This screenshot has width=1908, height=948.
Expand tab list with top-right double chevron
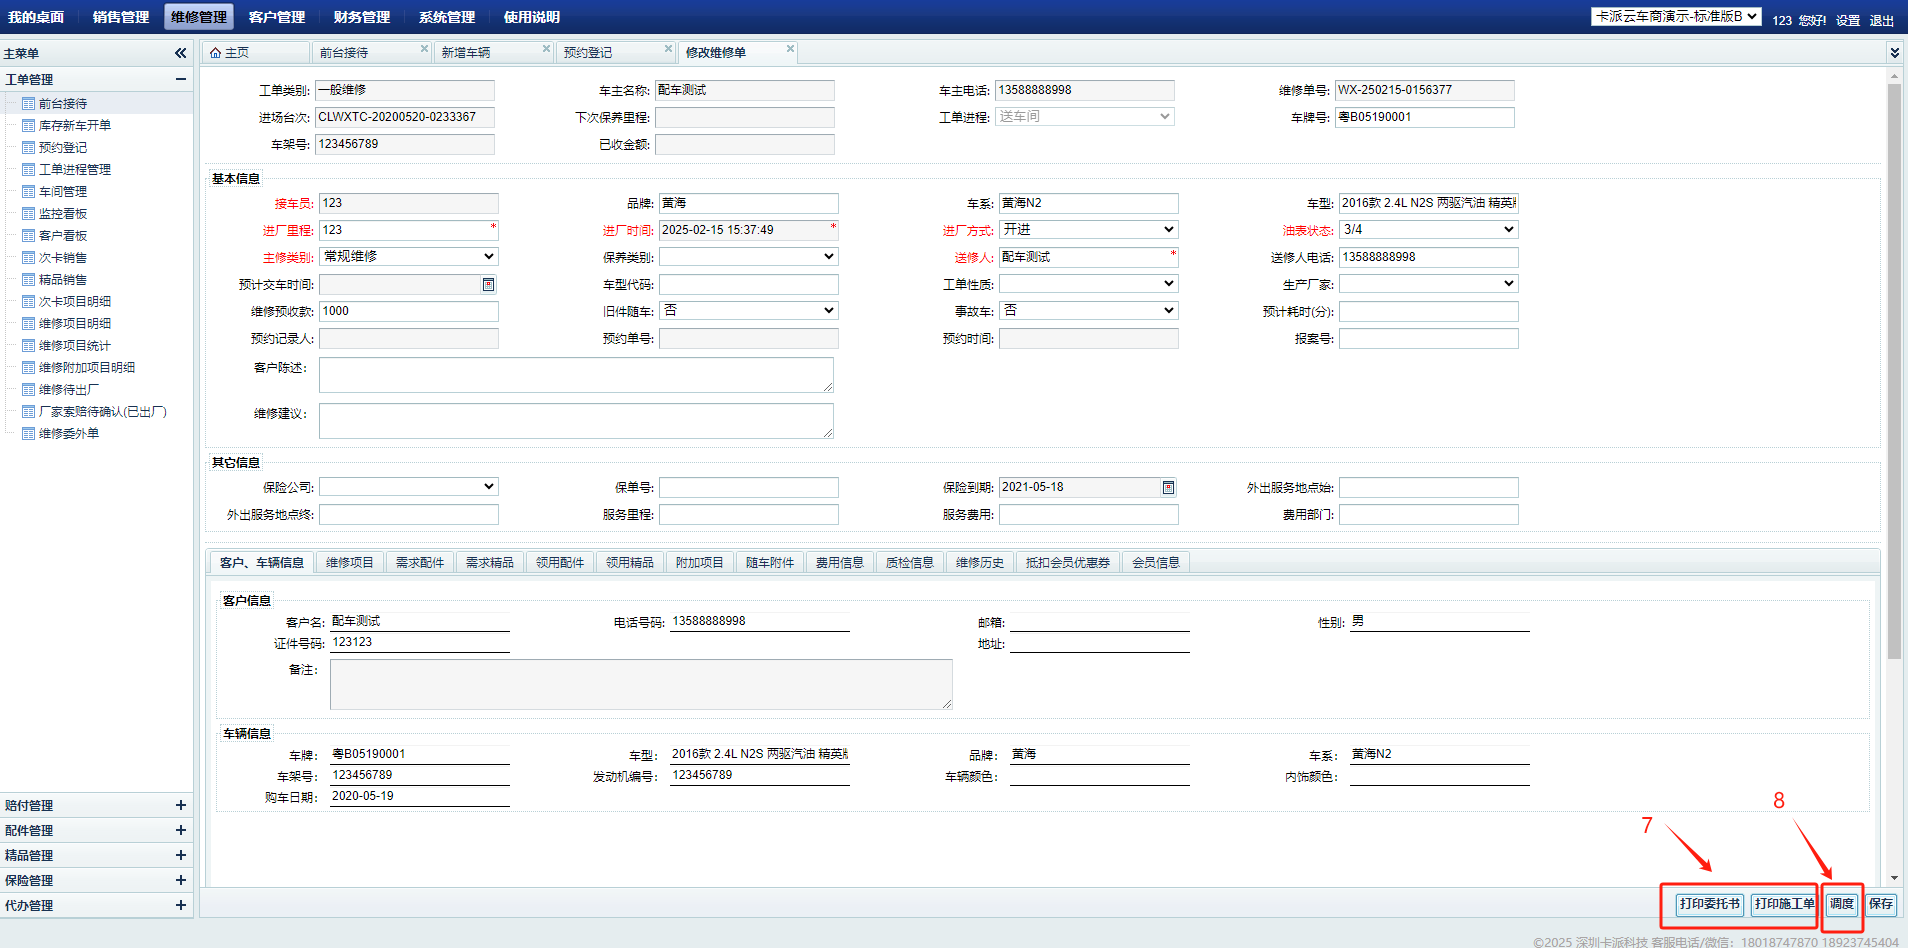(x=1893, y=53)
